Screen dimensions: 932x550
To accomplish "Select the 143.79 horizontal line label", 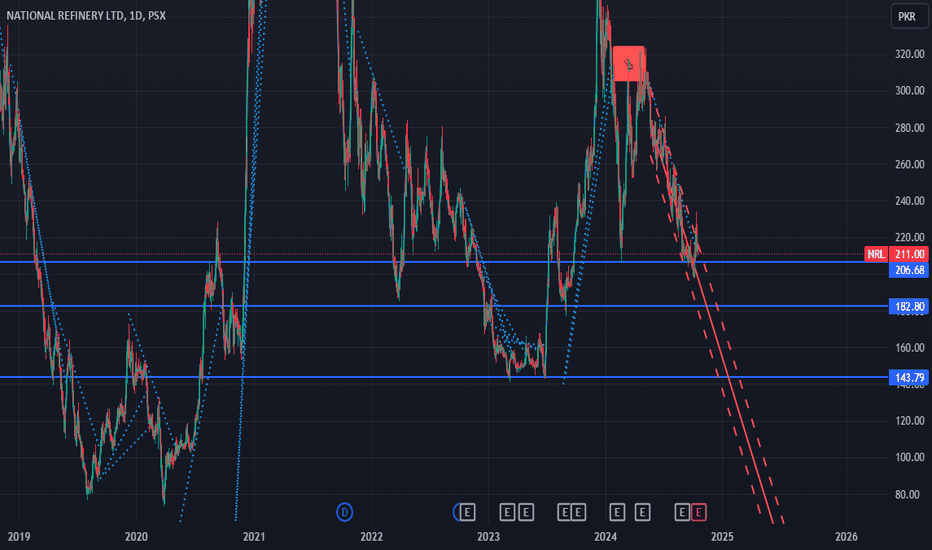I will [x=909, y=378].
